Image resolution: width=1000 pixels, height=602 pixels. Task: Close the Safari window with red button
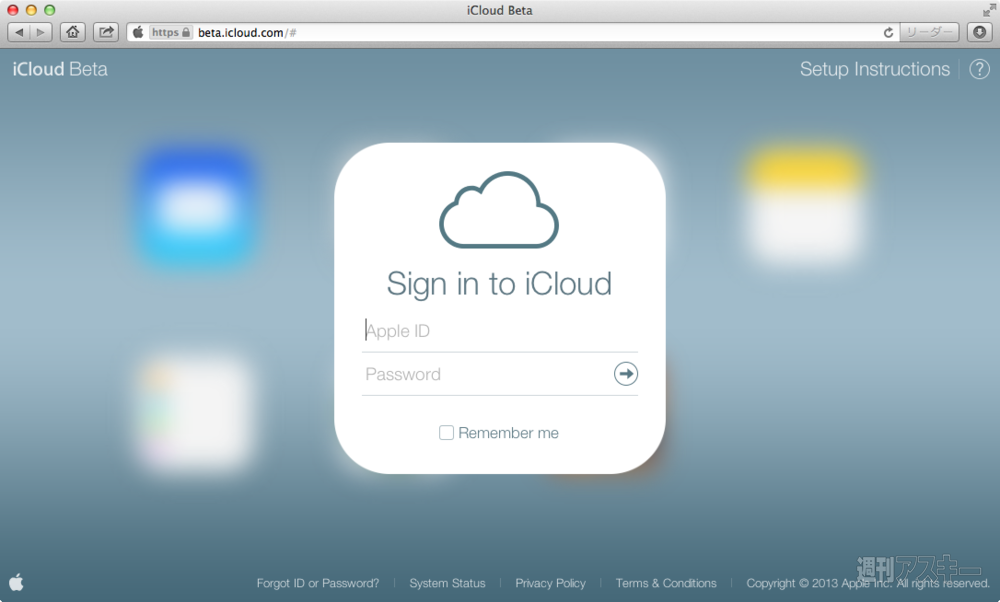click(x=13, y=10)
